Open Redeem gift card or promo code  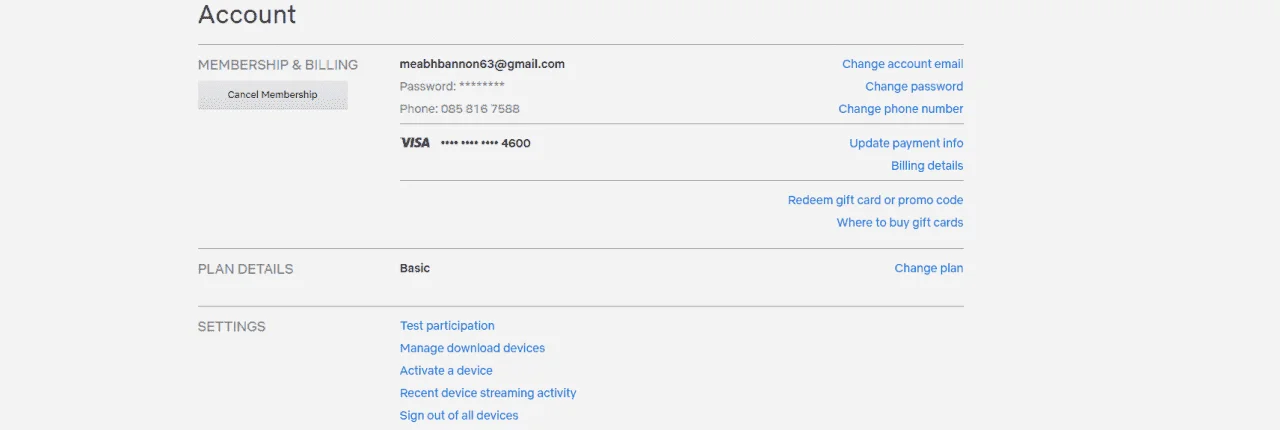click(876, 200)
